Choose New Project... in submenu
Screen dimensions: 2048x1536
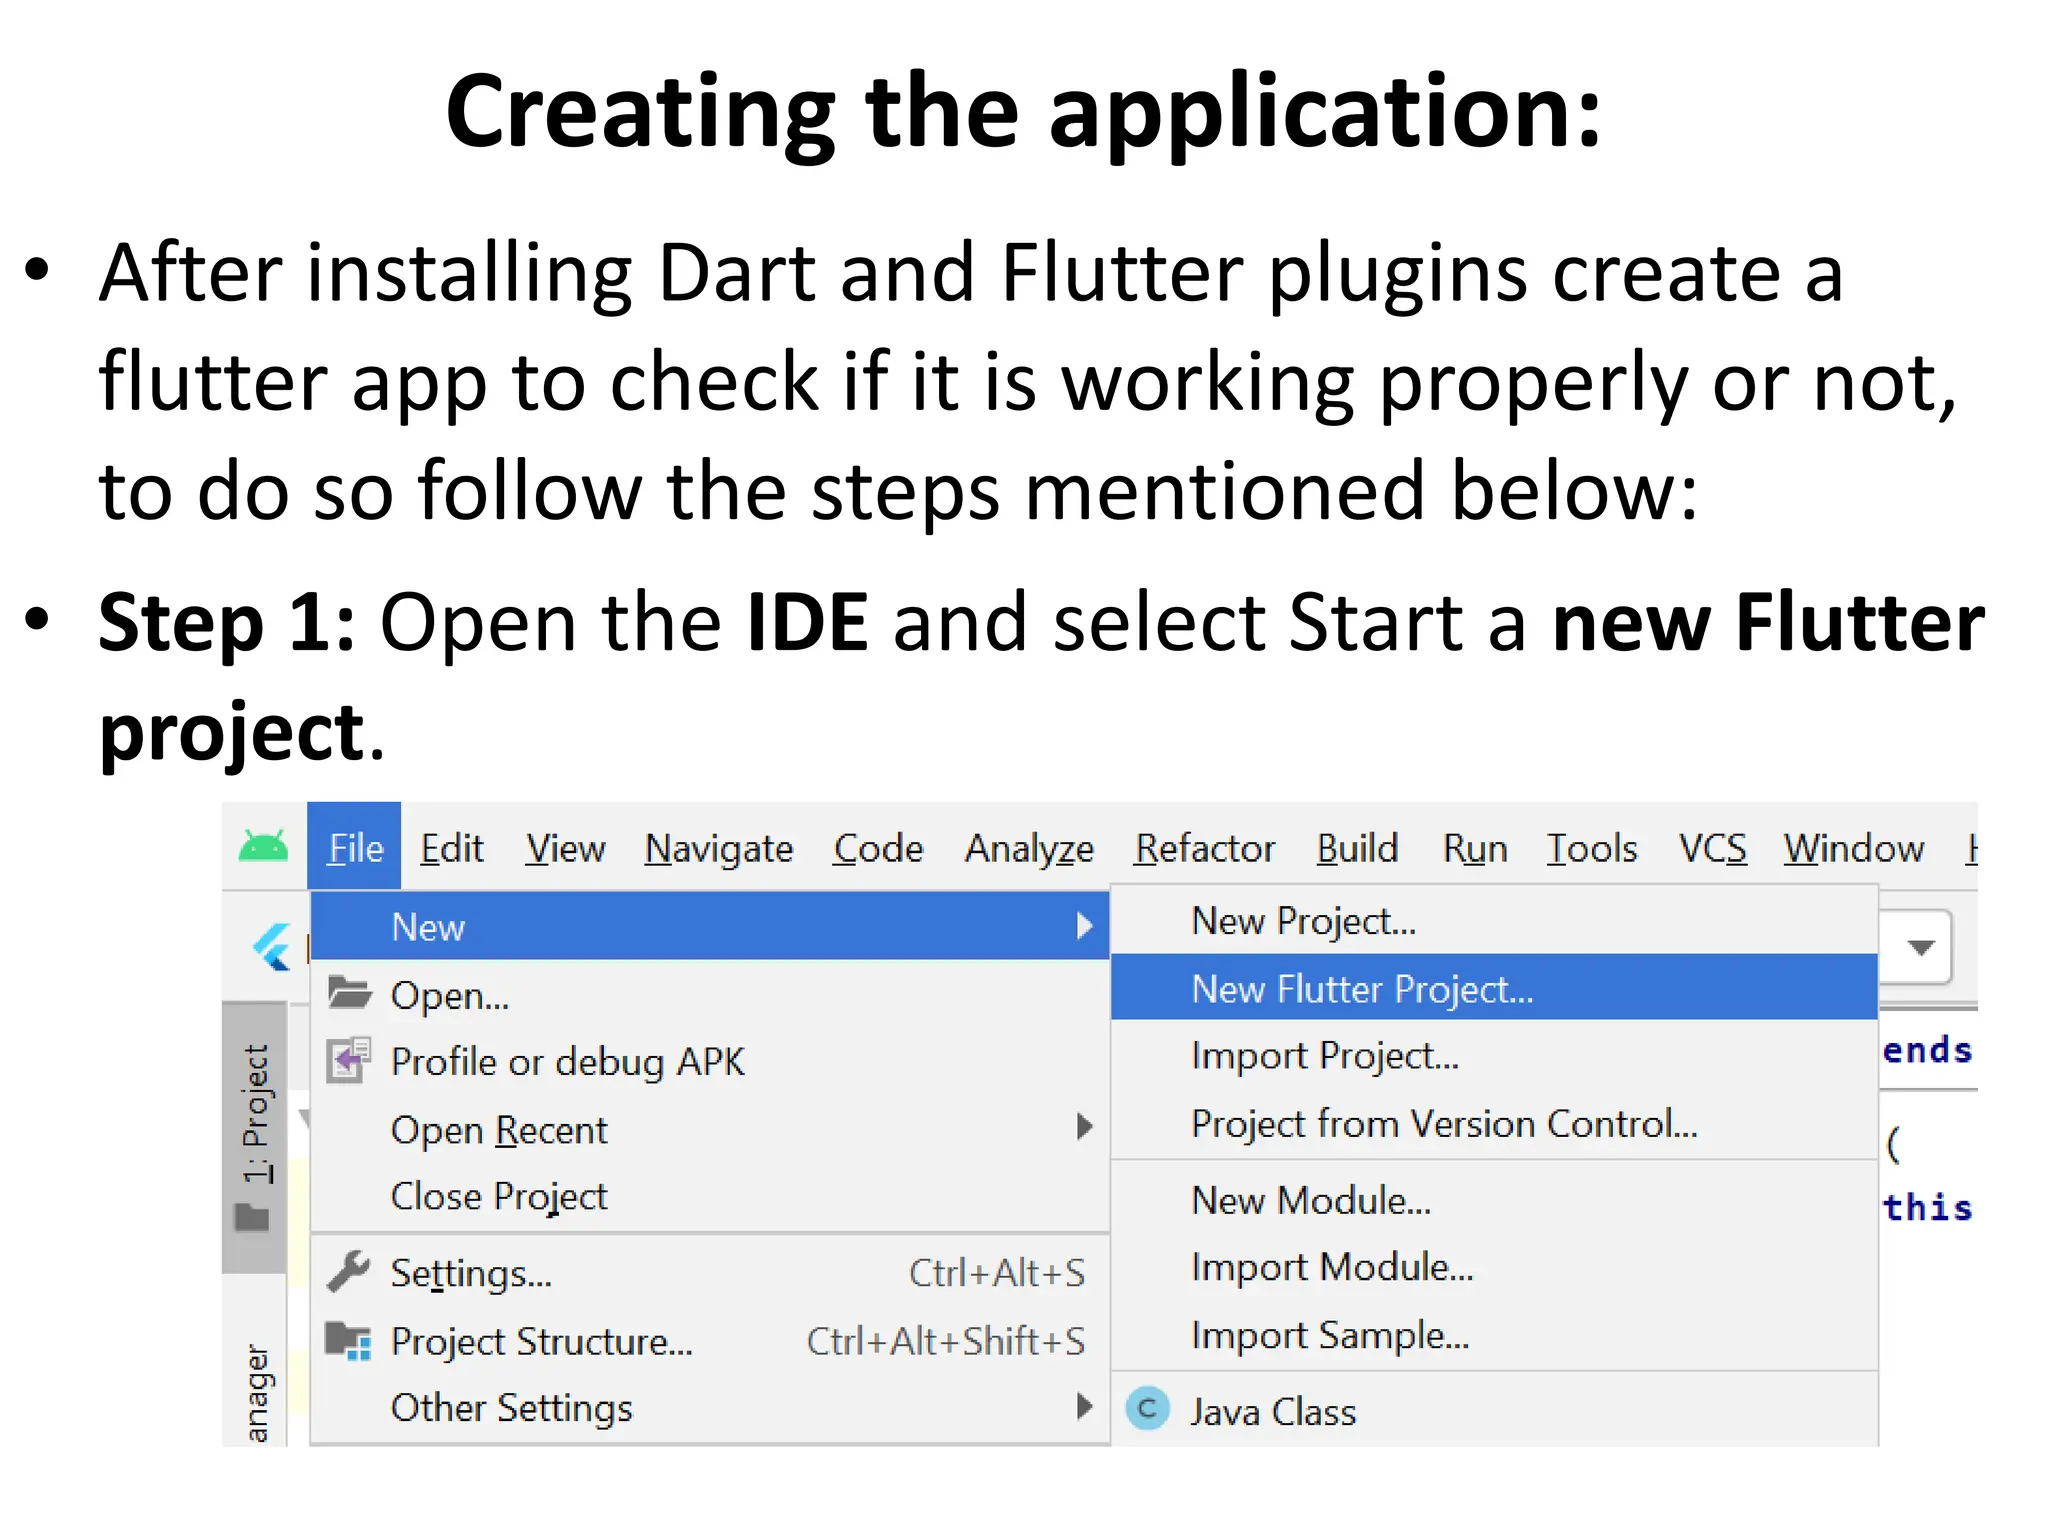(1494, 920)
